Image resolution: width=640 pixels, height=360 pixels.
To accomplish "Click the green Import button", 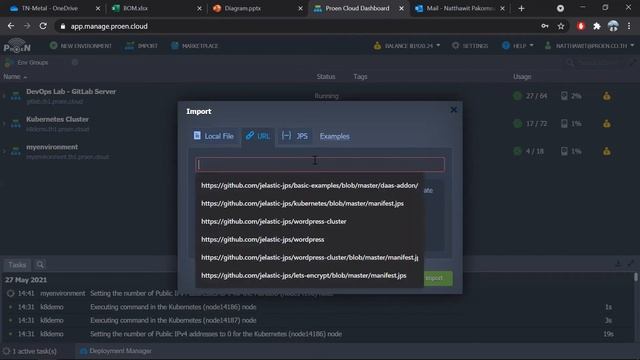I will pyautogui.click(x=438, y=278).
